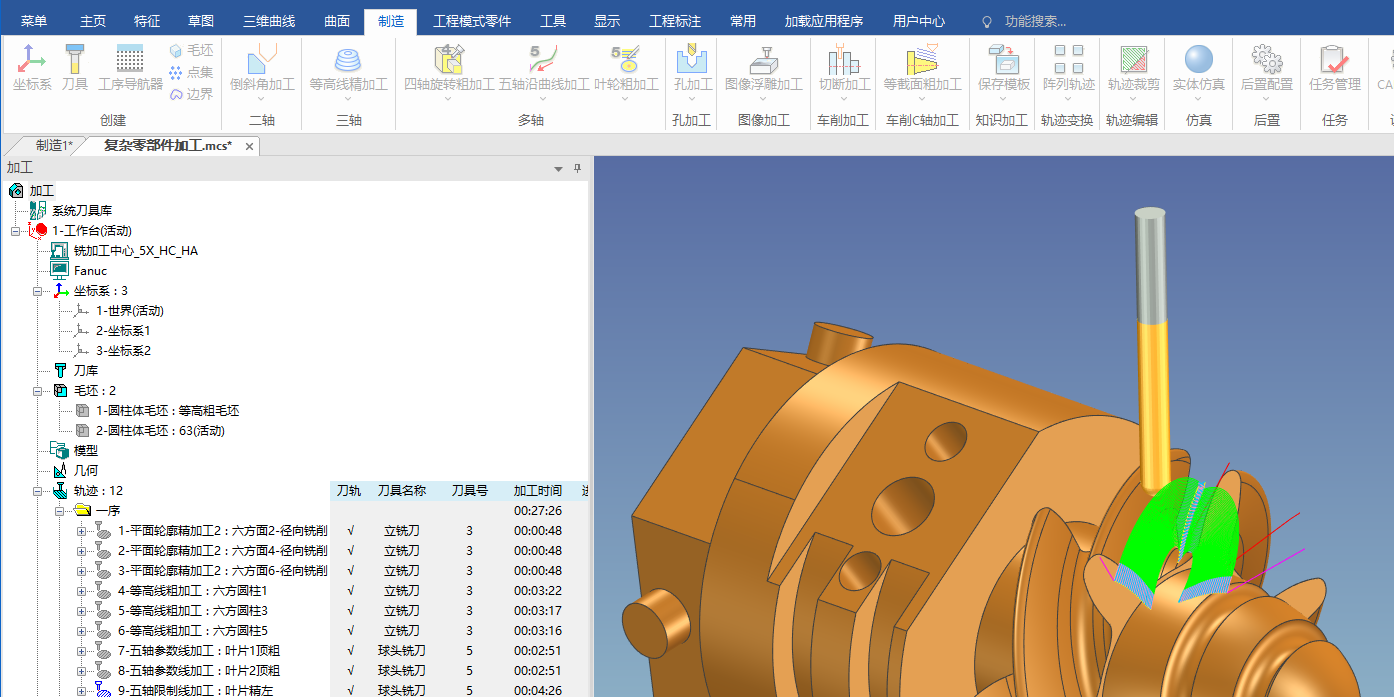Click the 功能搜索 search field

click(1035, 21)
